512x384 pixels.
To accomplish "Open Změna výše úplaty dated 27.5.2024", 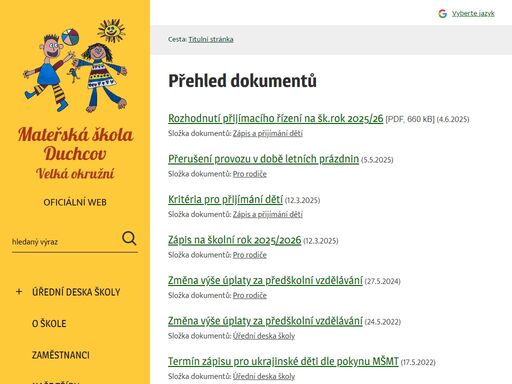I will (x=265, y=280).
